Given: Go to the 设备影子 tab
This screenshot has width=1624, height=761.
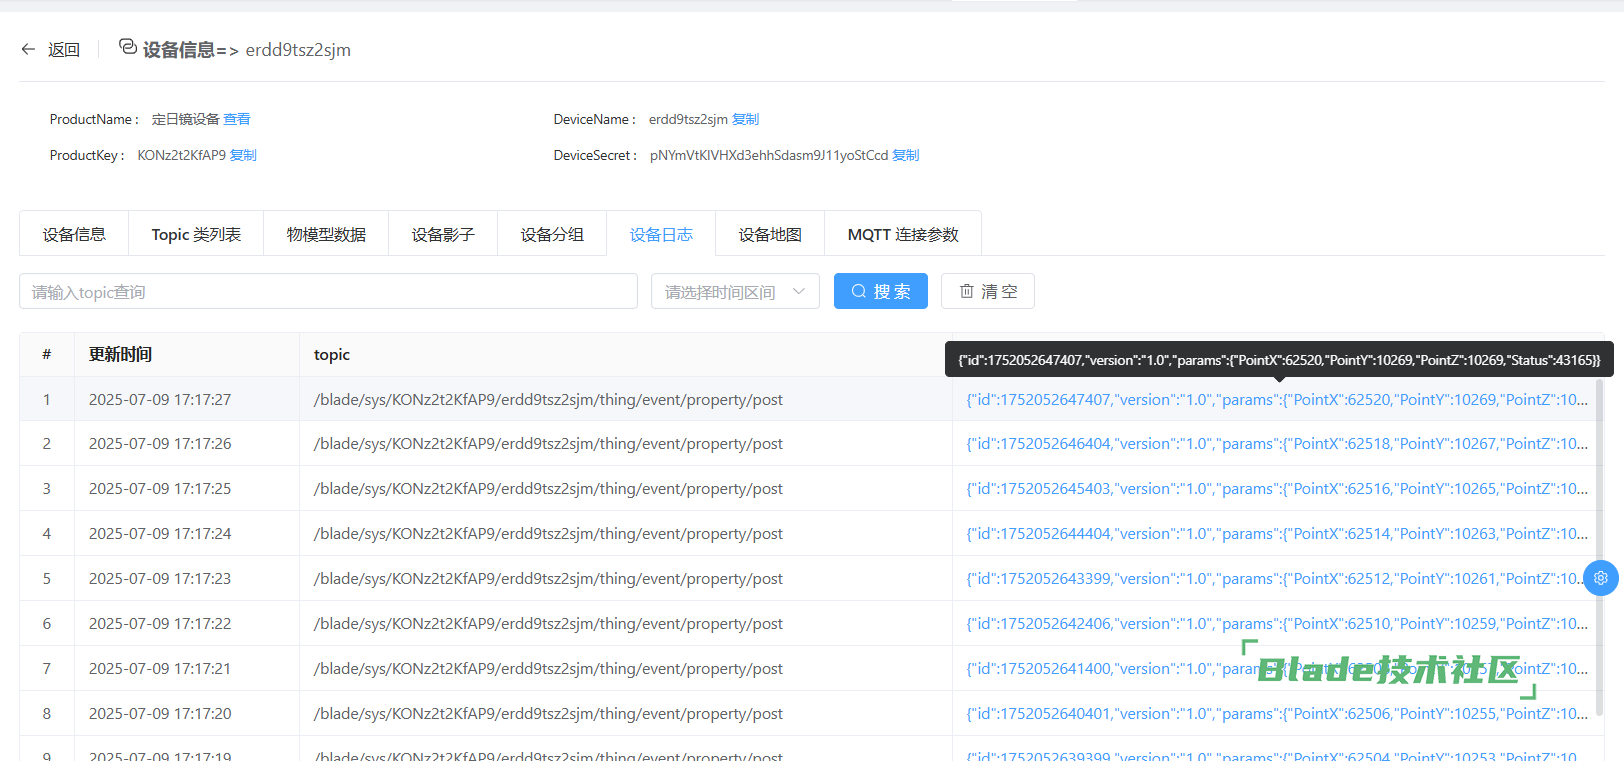Looking at the screenshot, I should coord(443,234).
